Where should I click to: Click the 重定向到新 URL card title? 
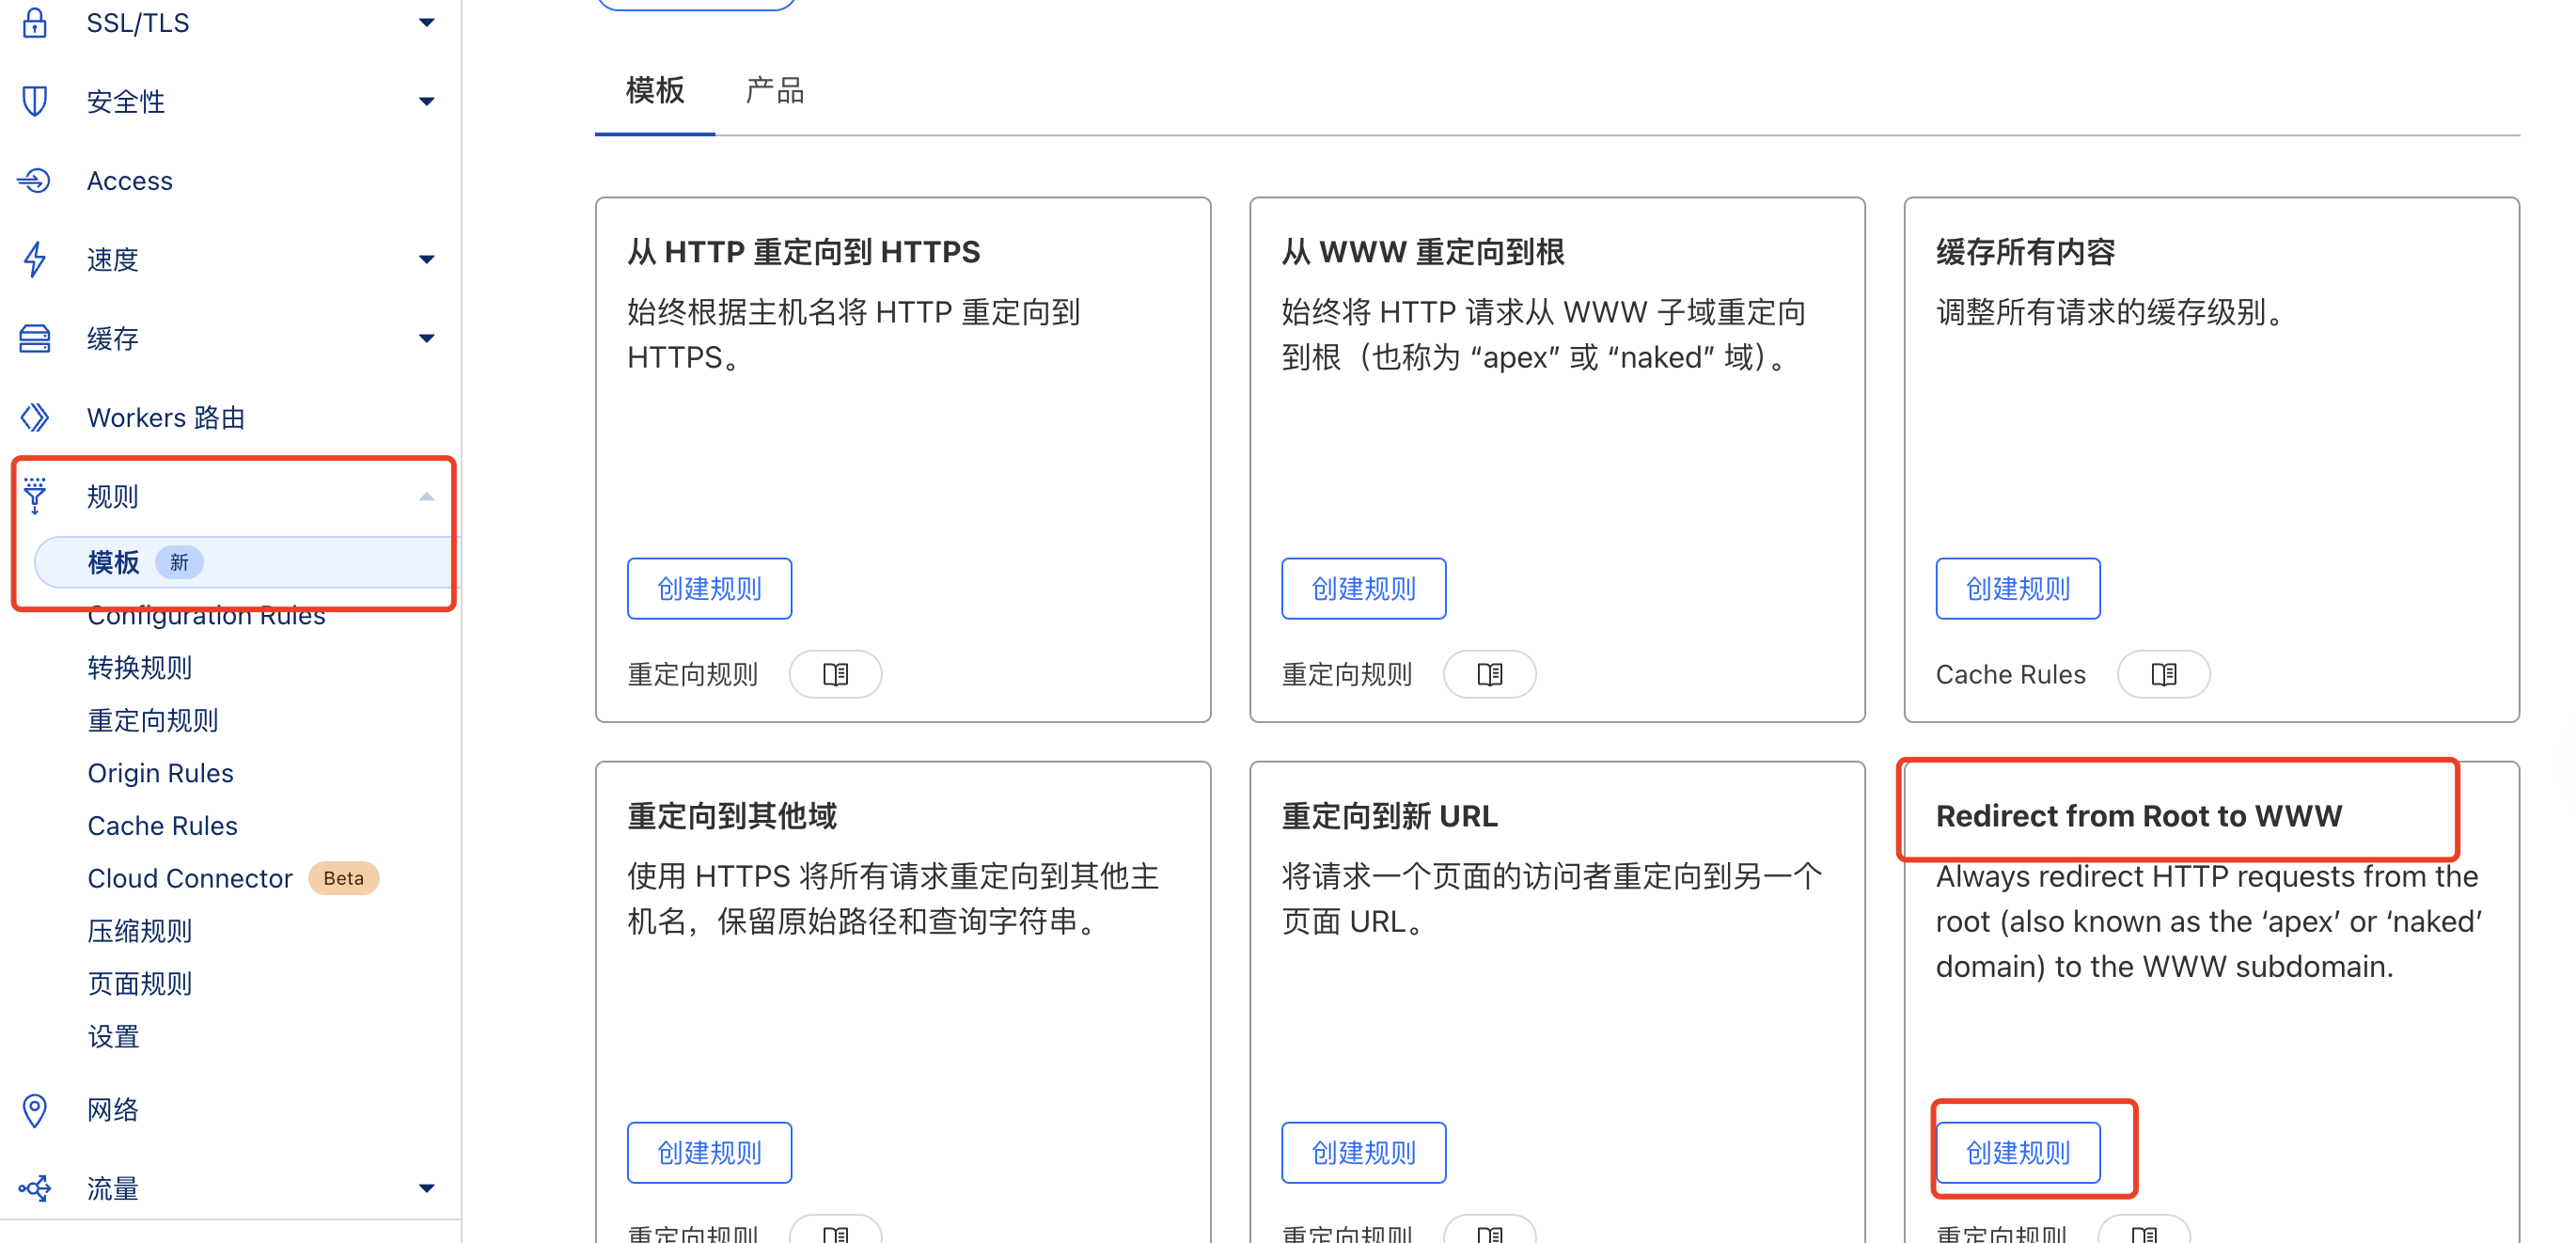(x=1389, y=816)
